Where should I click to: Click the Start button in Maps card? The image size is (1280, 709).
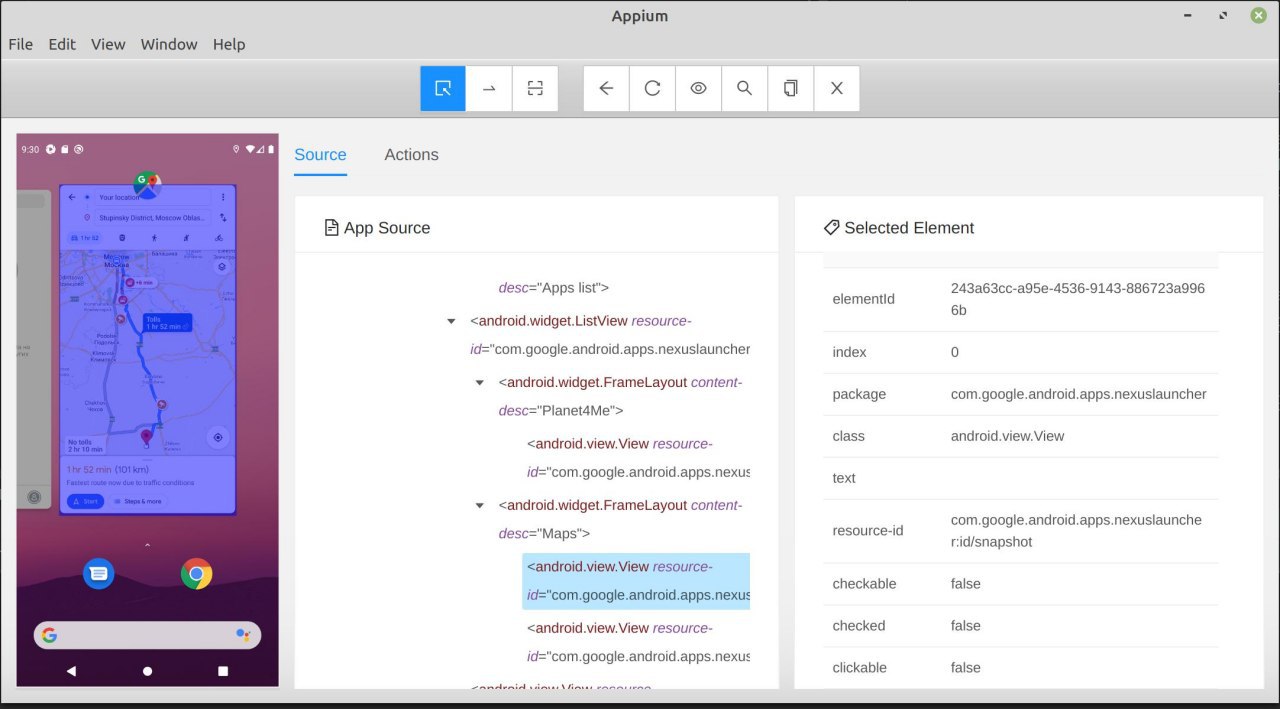(85, 501)
